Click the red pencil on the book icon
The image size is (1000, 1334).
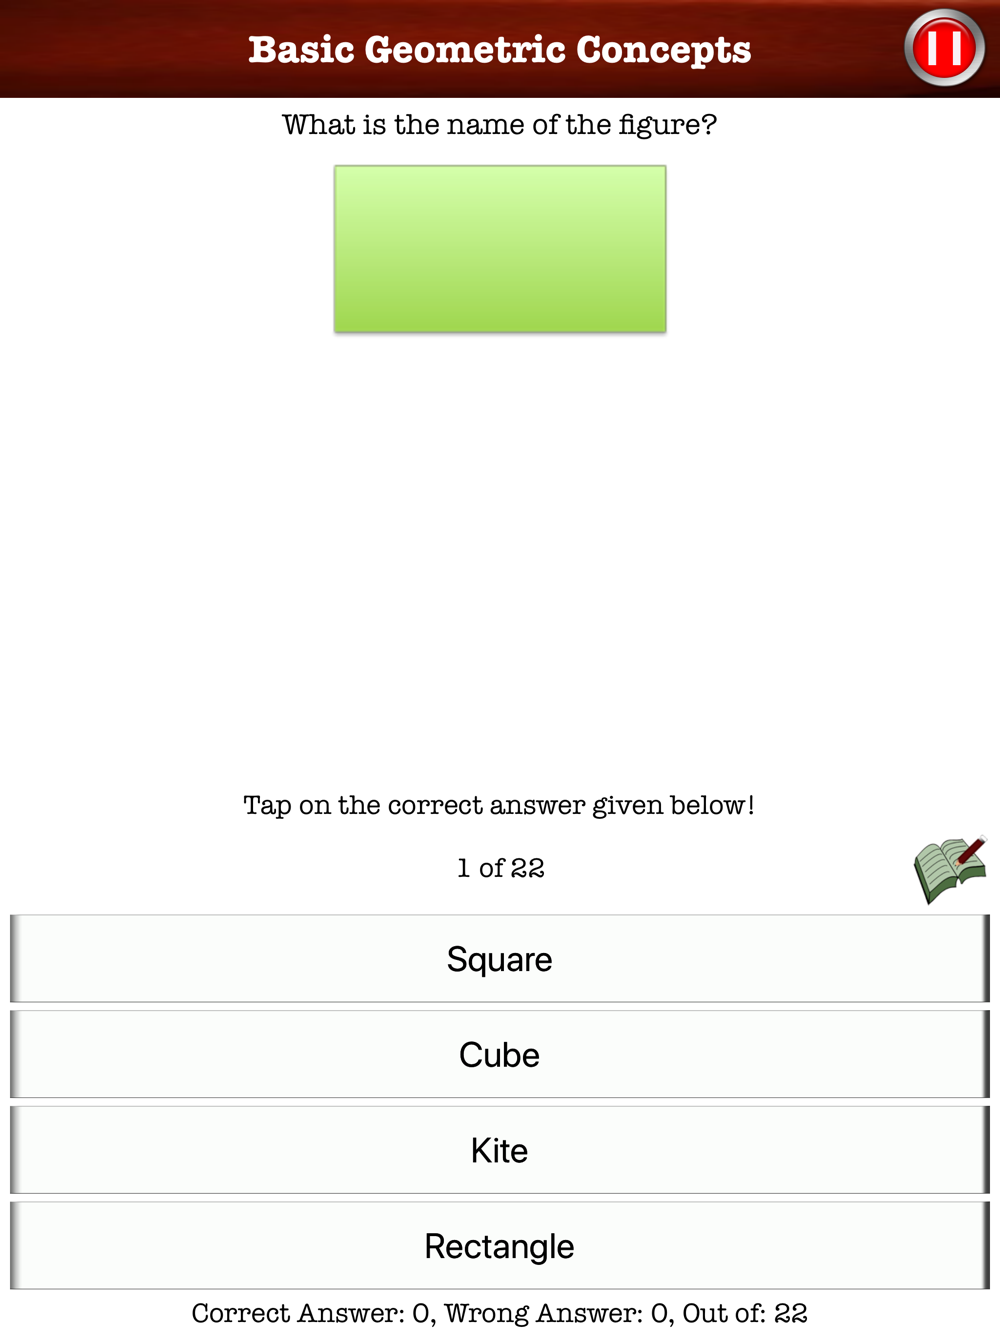click(x=971, y=850)
